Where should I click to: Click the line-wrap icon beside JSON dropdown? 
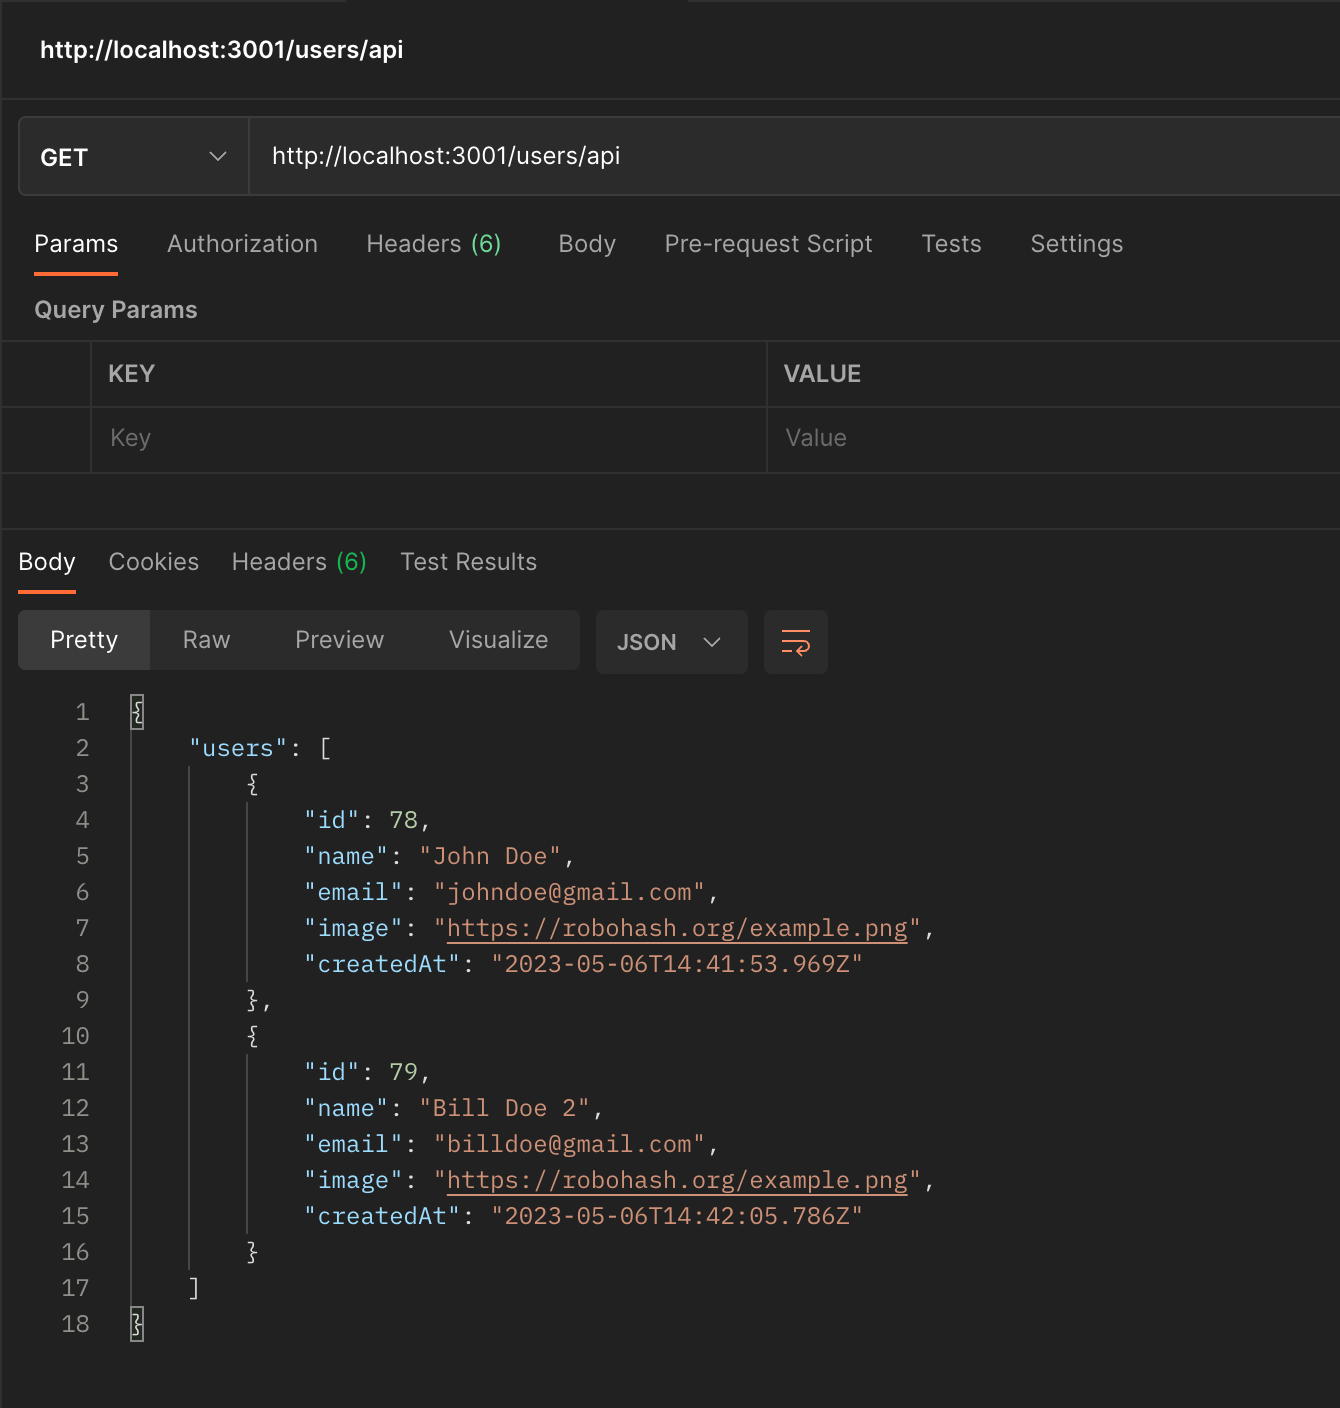795,642
